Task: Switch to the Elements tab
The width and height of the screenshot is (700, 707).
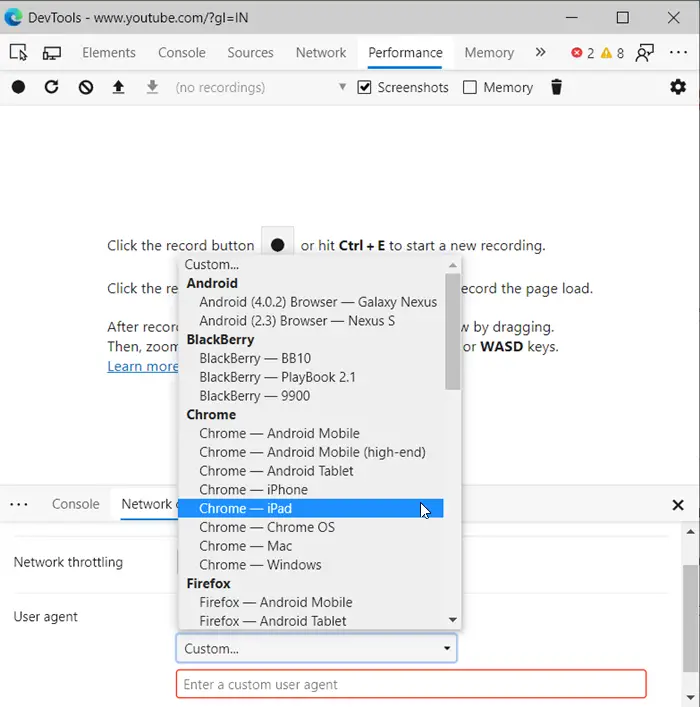Action: [109, 53]
